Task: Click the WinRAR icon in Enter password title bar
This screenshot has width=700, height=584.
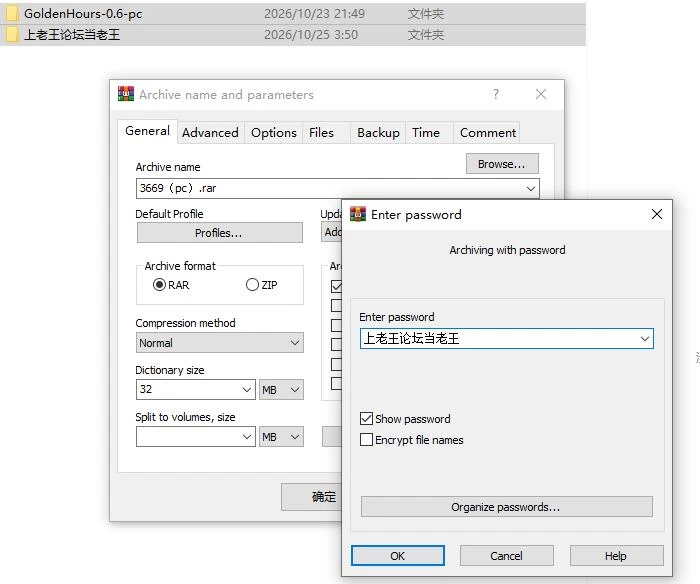Action: click(358, 214)
